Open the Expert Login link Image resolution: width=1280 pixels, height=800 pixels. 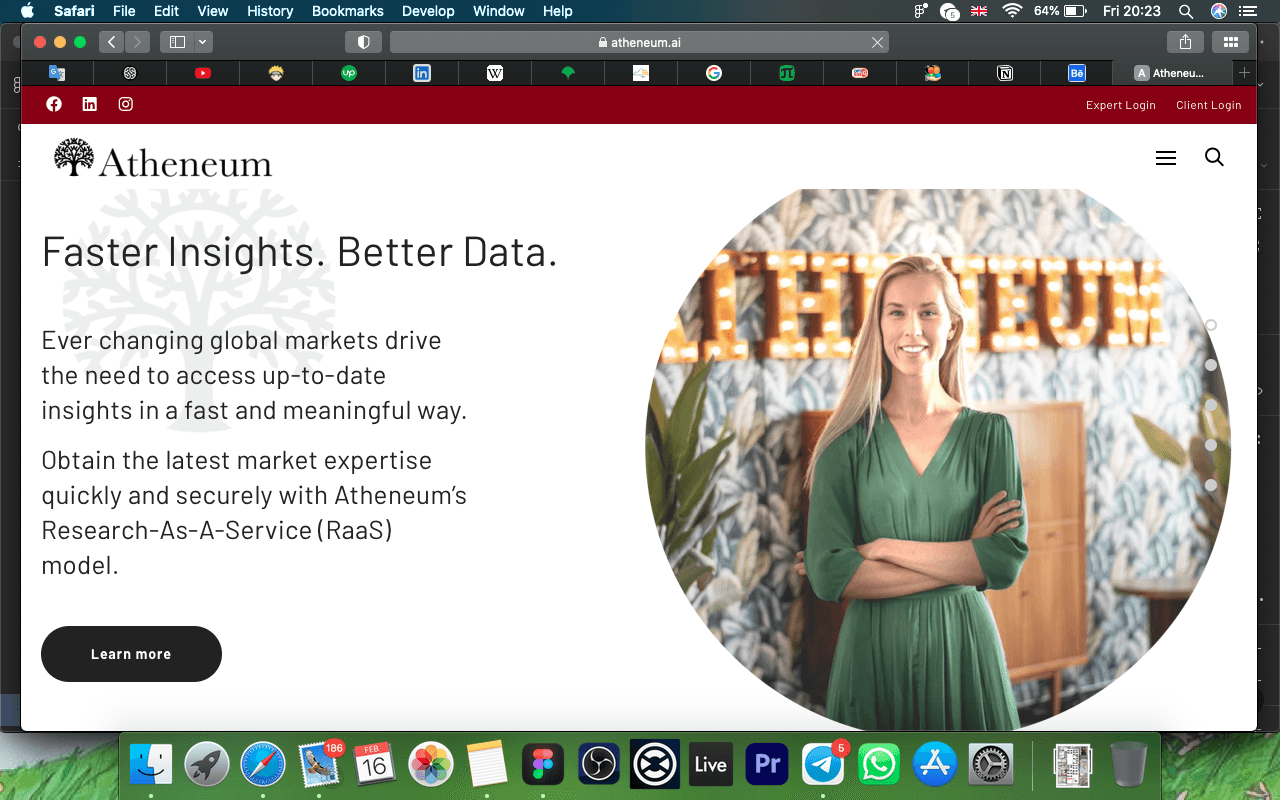tap(1121, 105)
